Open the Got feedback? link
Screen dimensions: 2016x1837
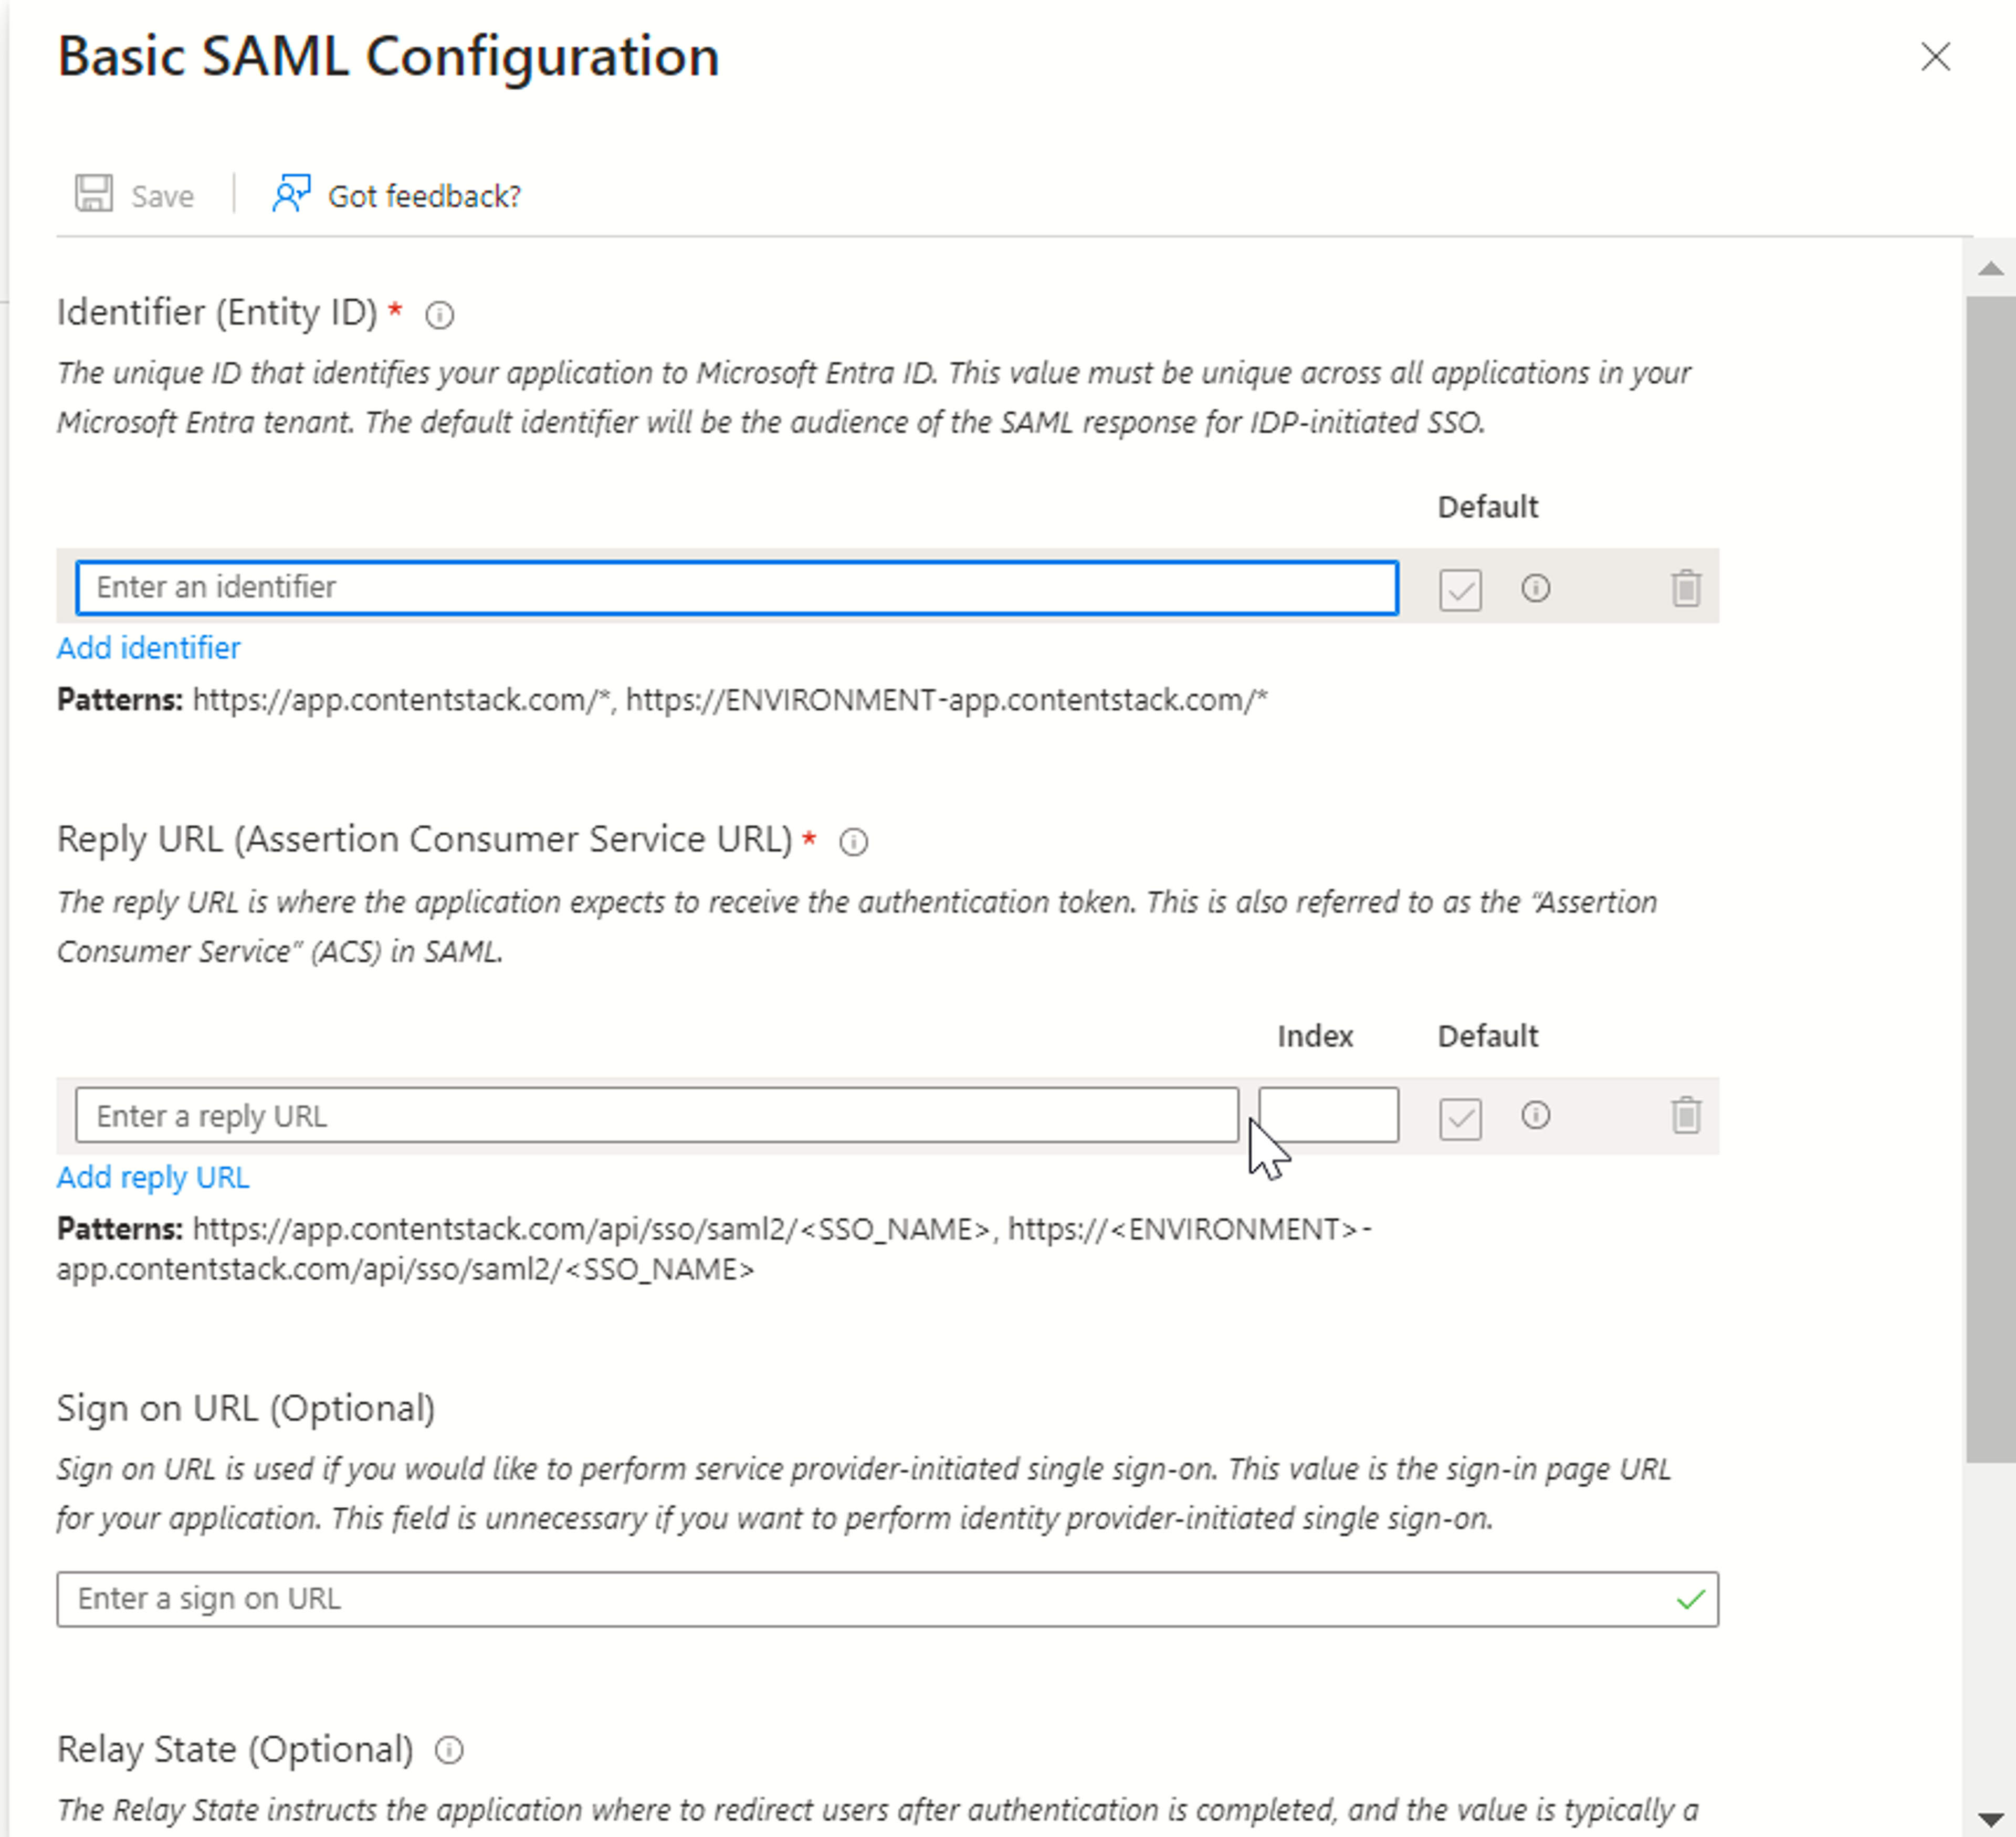[424, 196]
